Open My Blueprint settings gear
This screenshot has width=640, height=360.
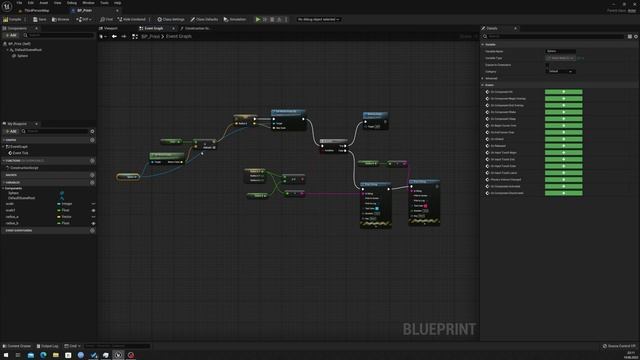coord(92,131)
